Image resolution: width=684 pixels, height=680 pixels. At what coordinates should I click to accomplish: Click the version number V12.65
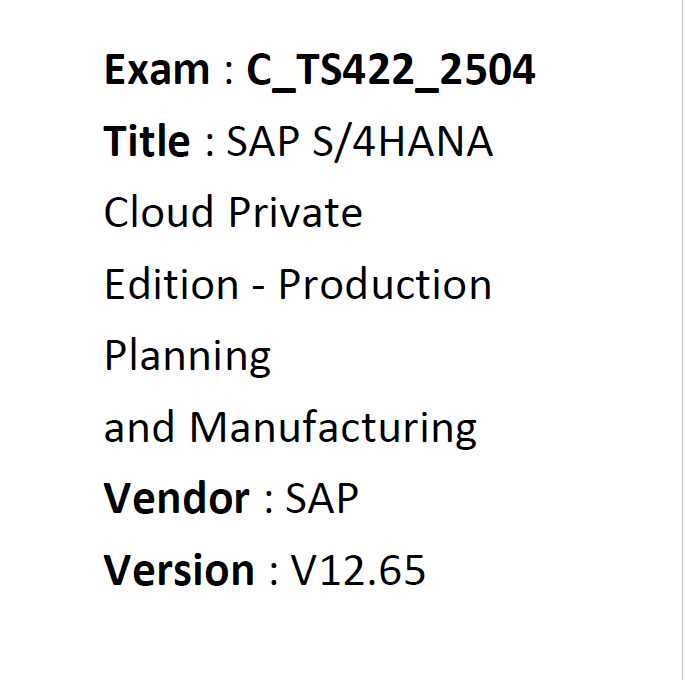358,570
